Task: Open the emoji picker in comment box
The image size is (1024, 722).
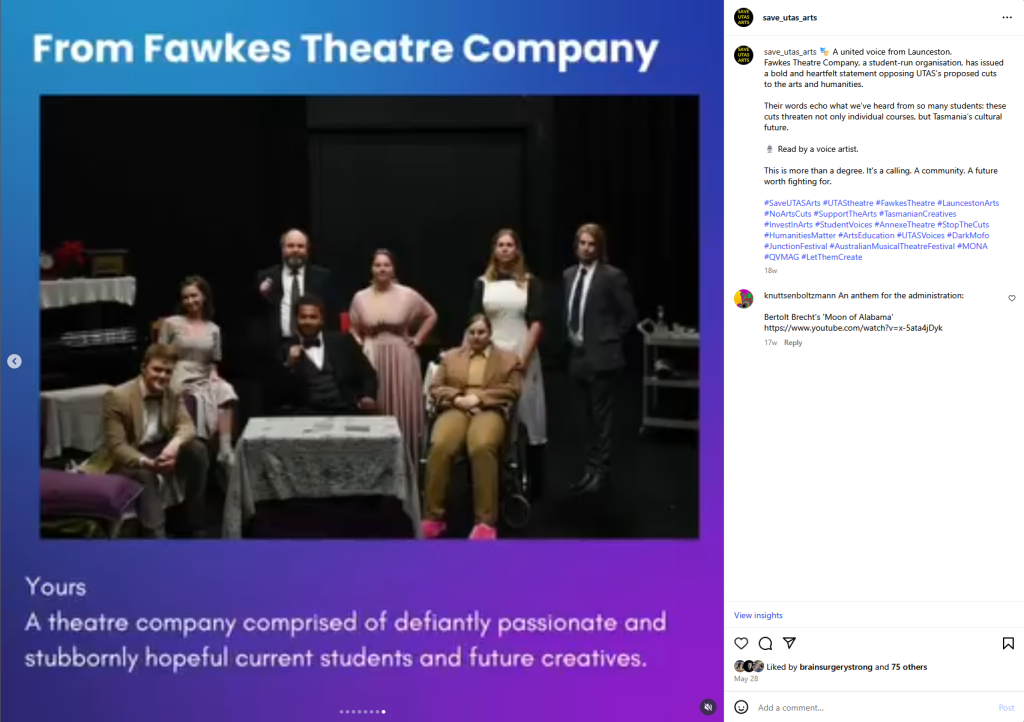Action: point(741,707)
